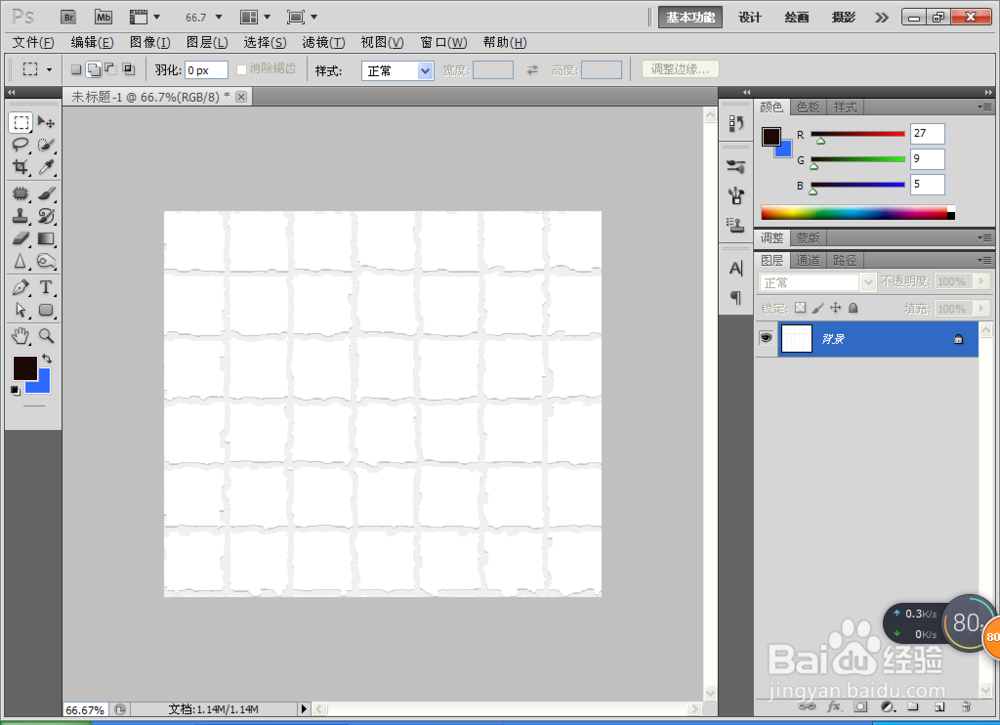This screenshot has height=725, width=1000.
Task: Select the Crop tool
Action: click(x=21, y=167)
